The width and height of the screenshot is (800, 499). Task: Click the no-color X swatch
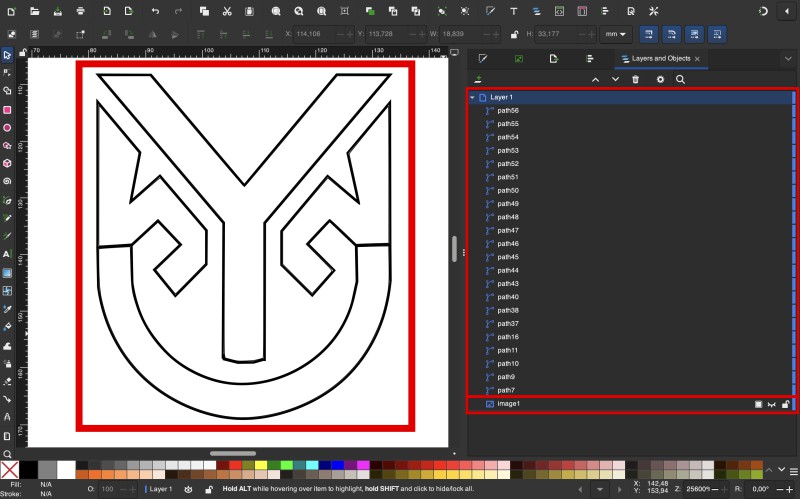tap(10, 469)
